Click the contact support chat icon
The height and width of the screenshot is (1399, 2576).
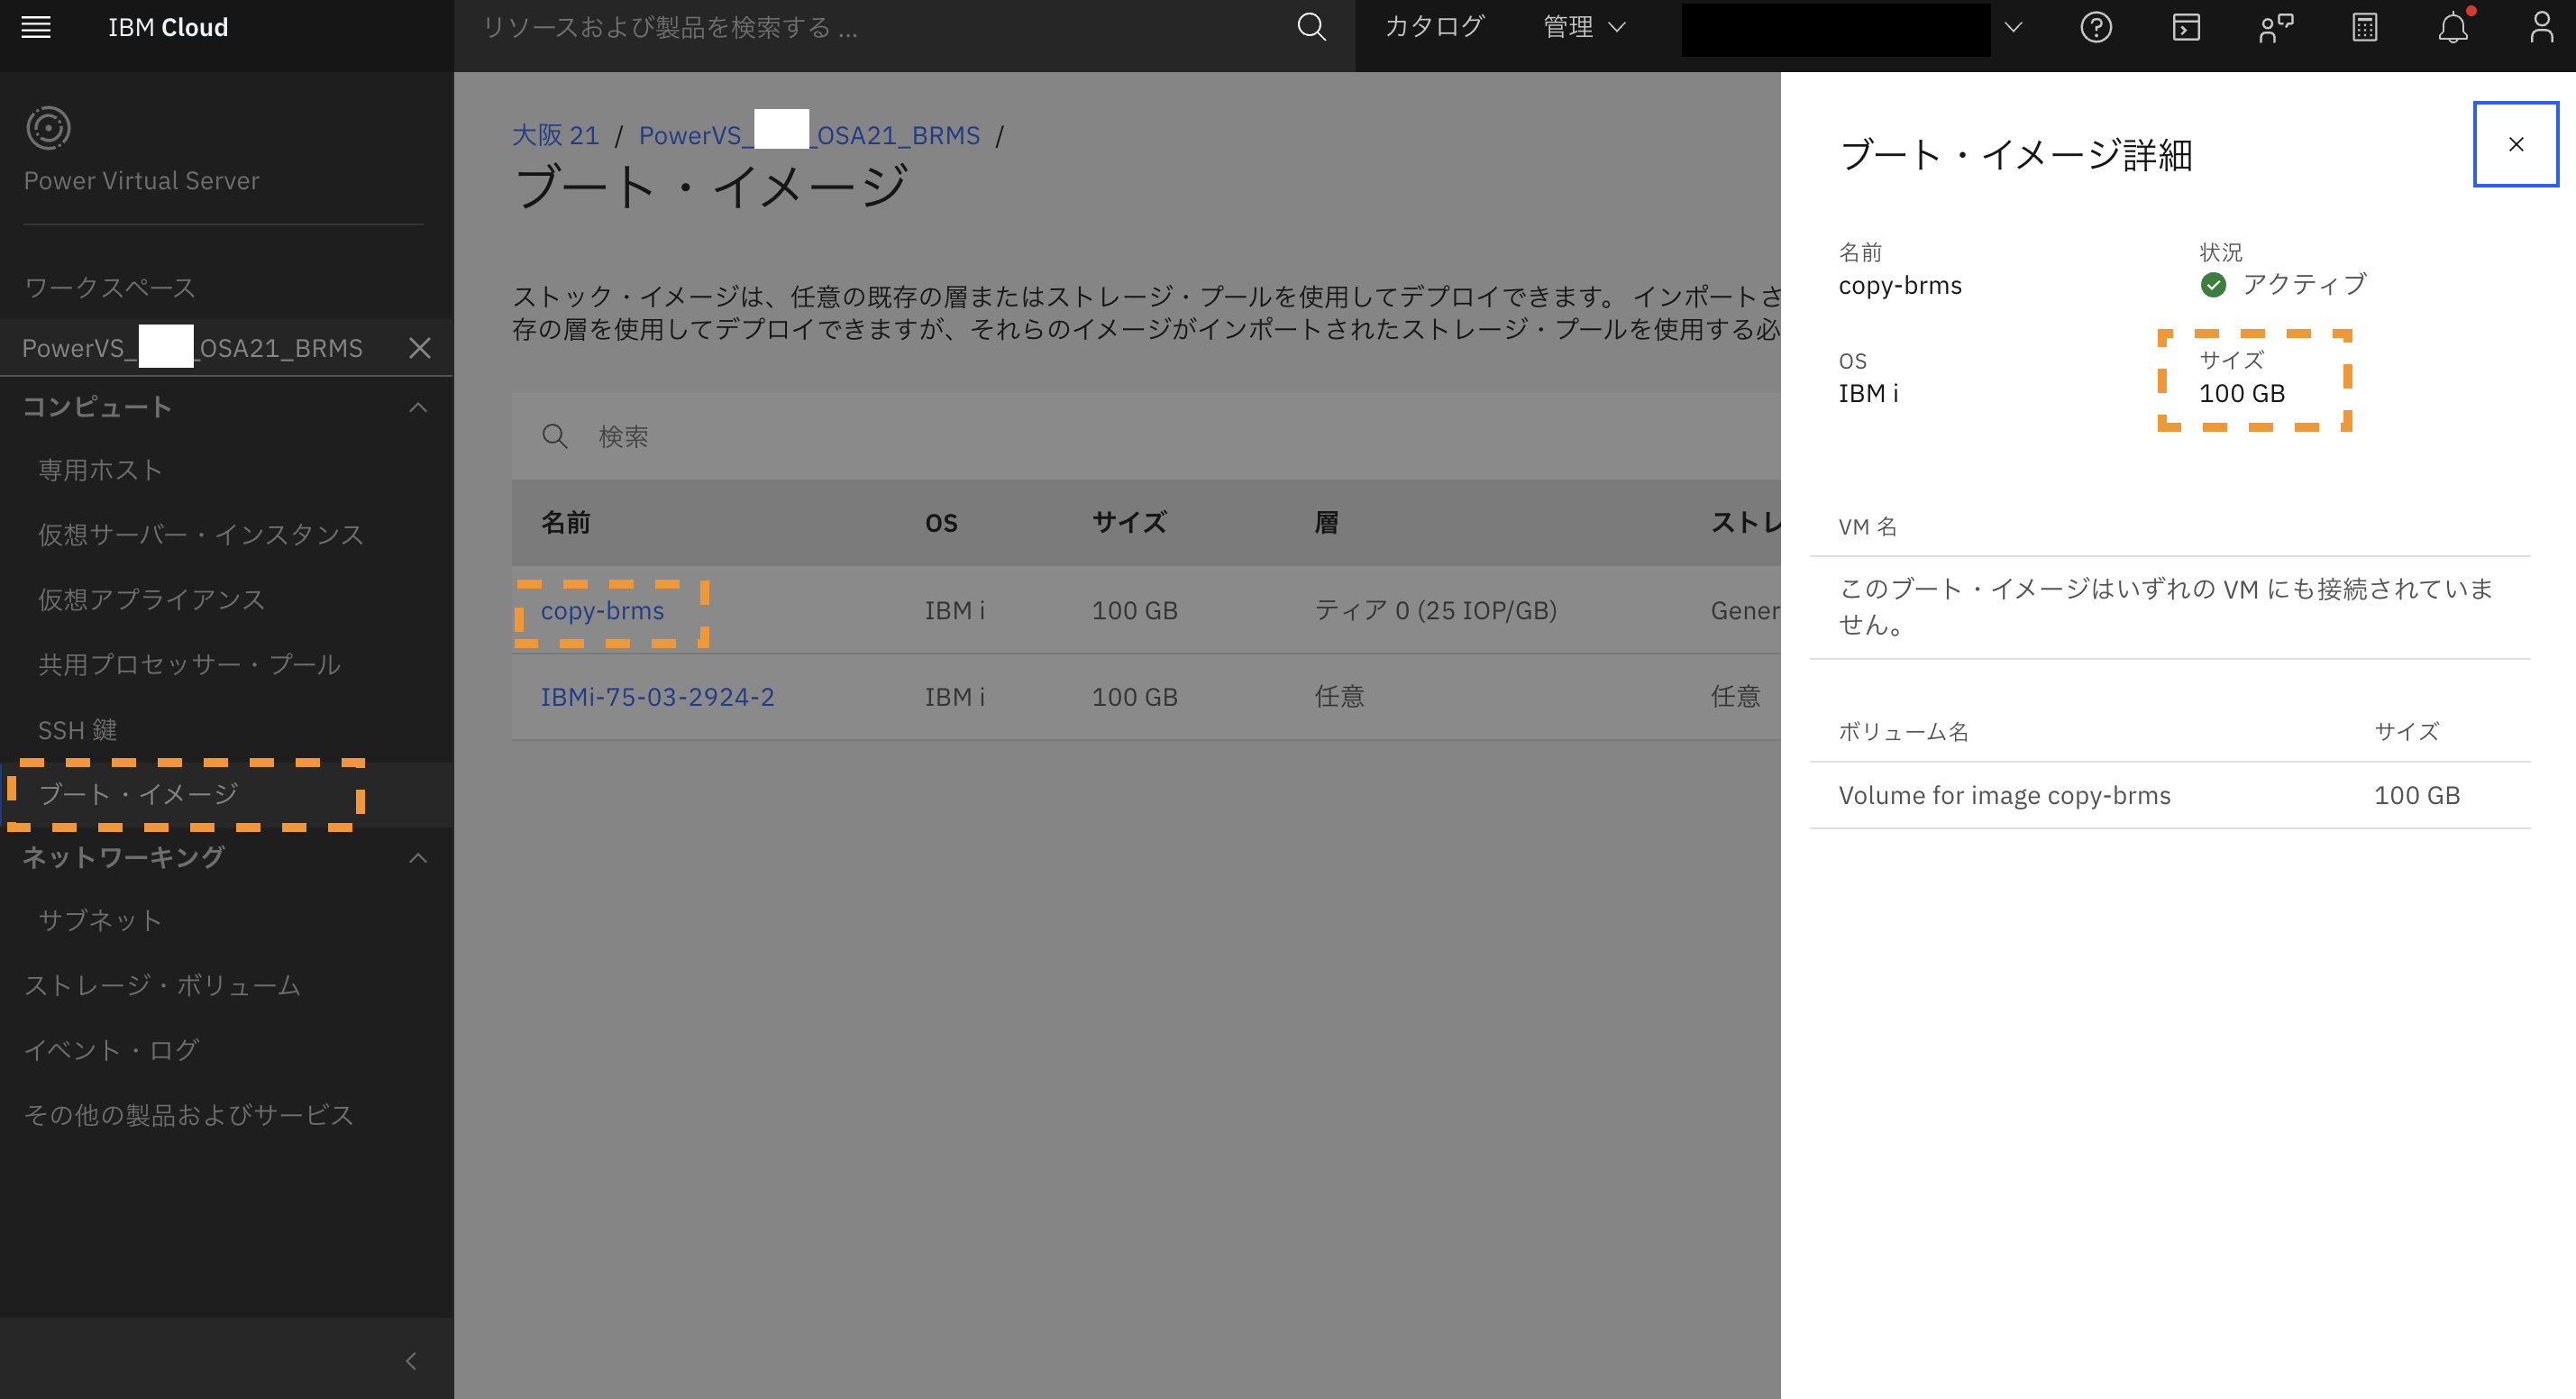tap(2275, 27)
